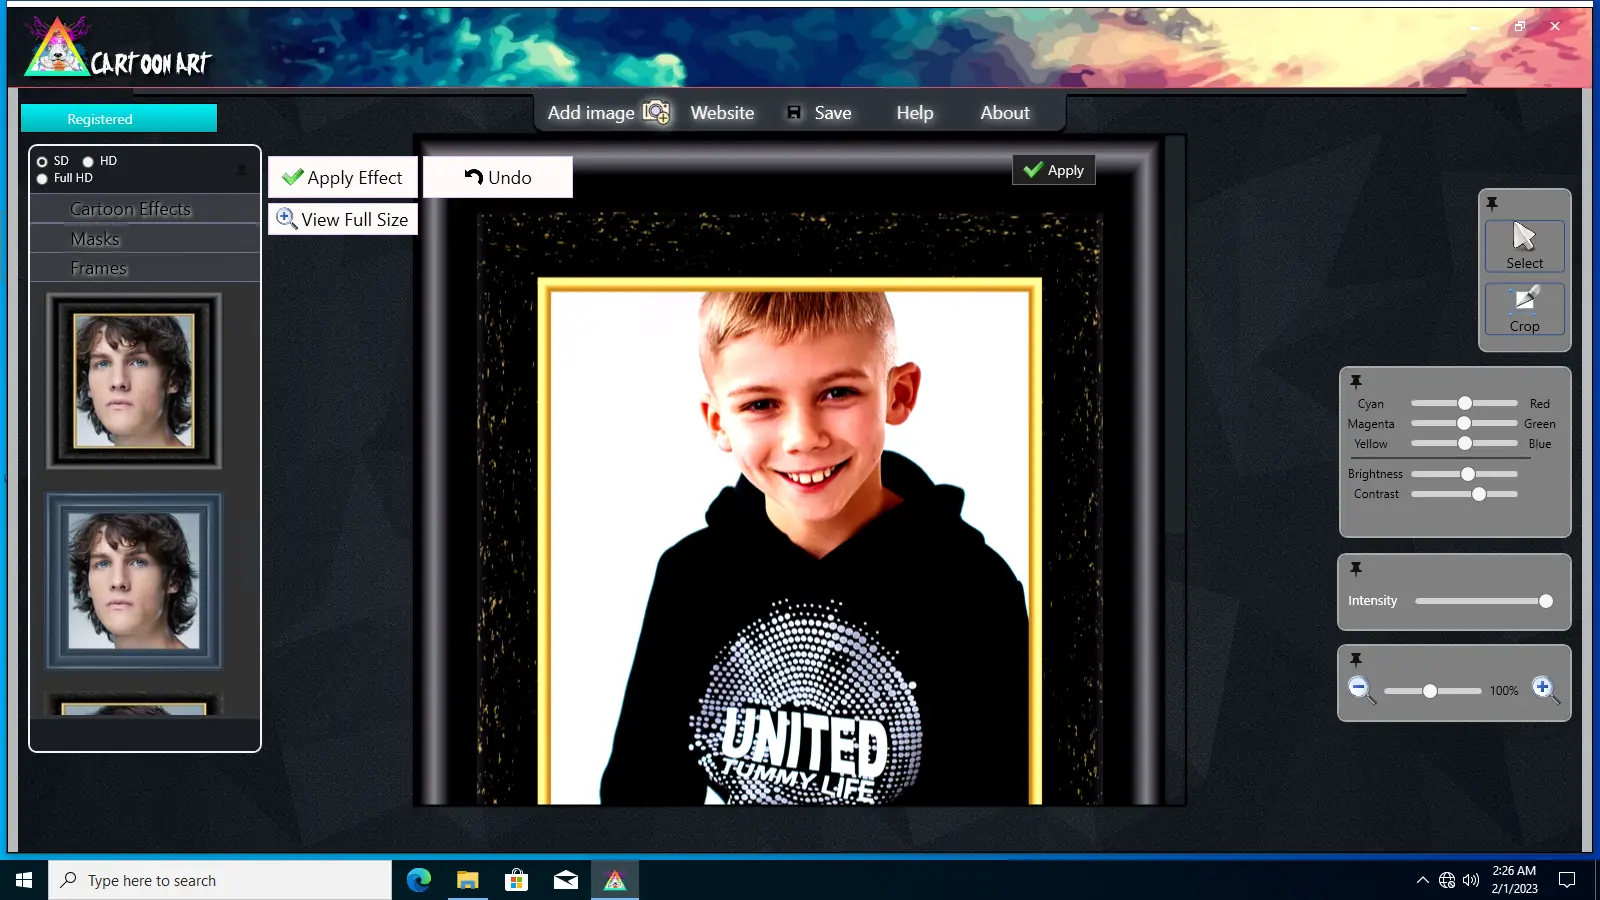Viewport: 1600px width, 900px height.
Task: Open the Mail app from the taskbar
Action: click(566, 880)
